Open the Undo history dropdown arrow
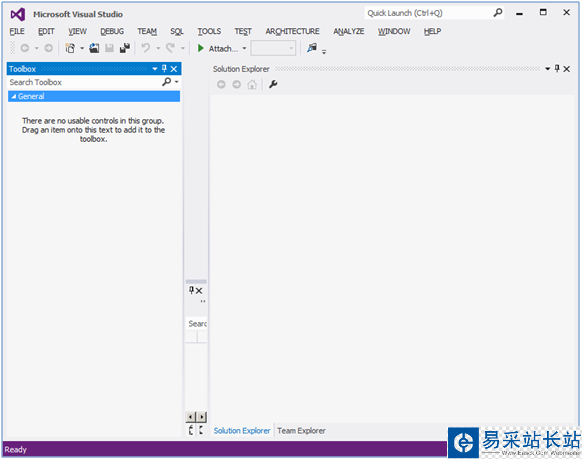 coord(158,48)
